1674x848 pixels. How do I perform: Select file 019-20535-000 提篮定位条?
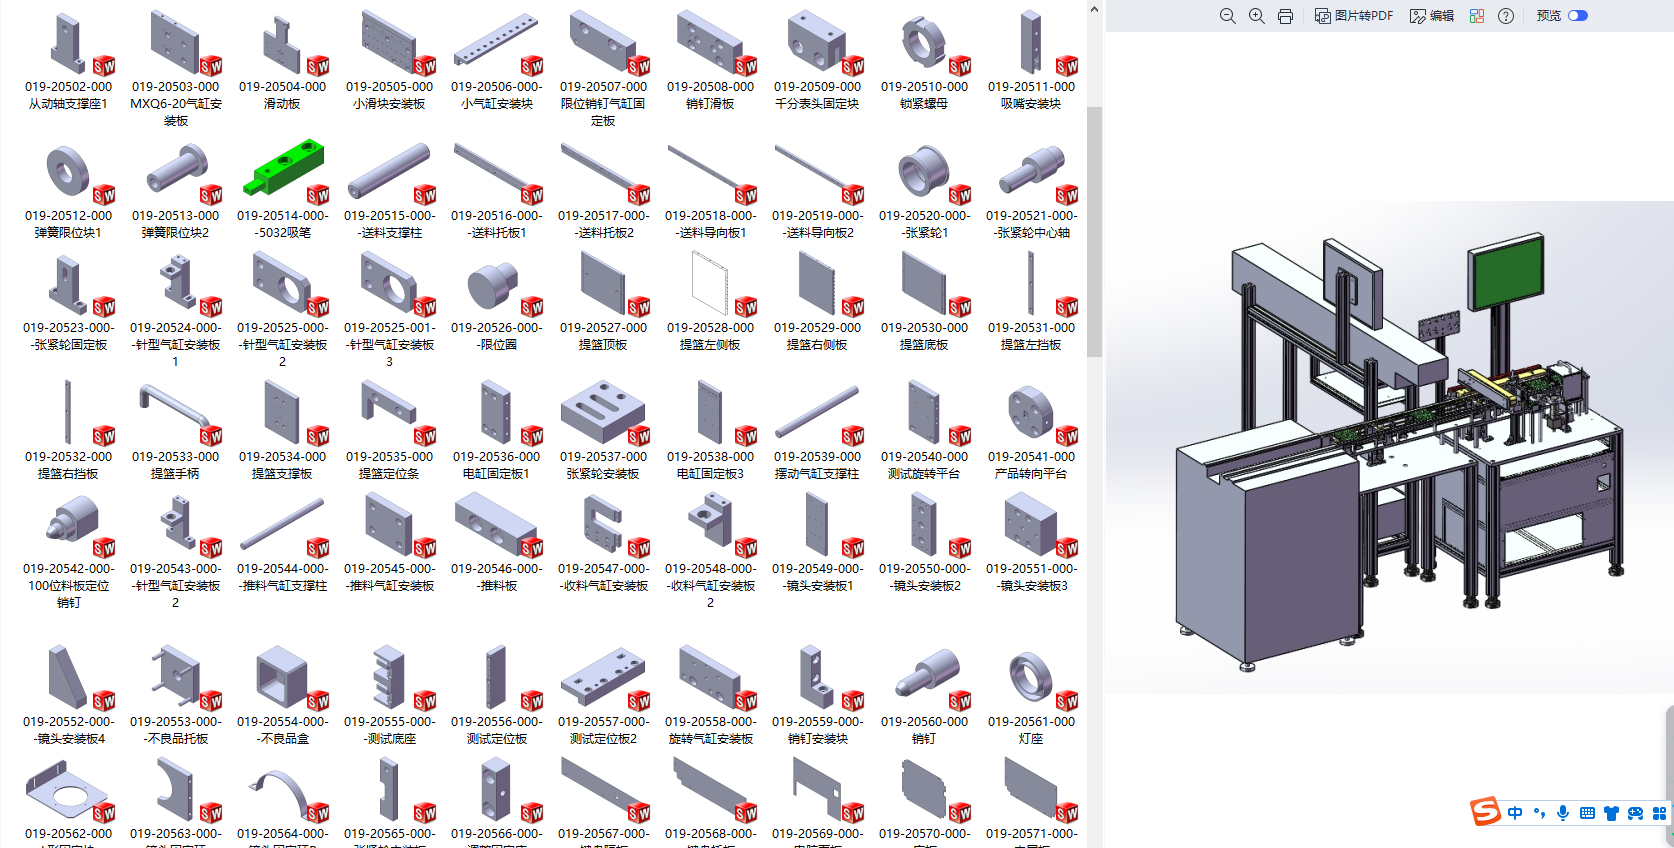tap(390, 431)
